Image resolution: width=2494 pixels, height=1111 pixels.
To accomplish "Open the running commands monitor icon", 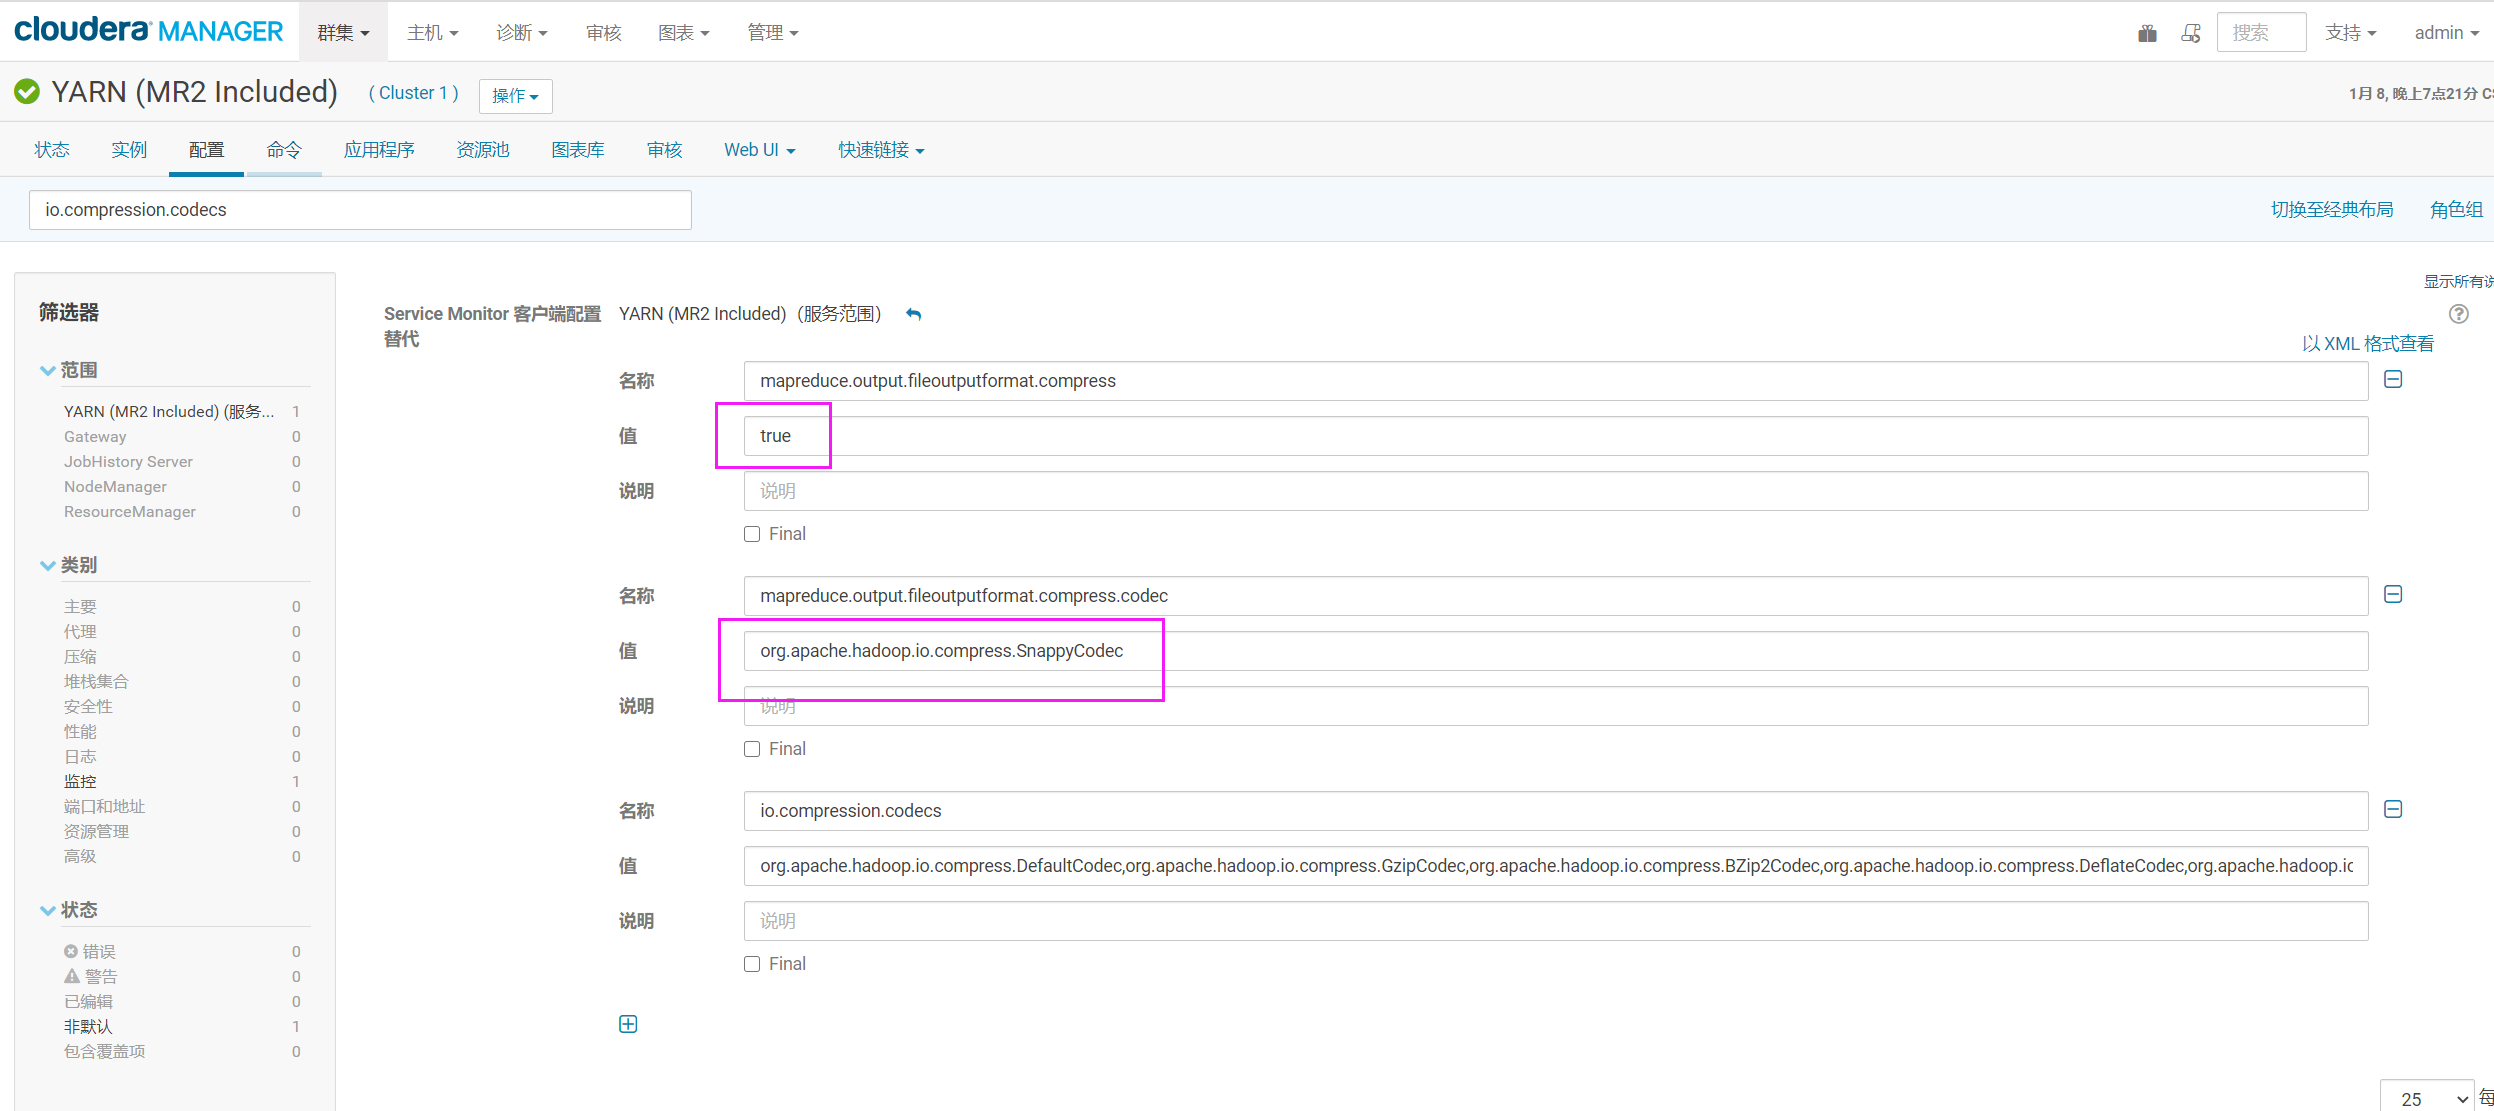I will 2191,33.
